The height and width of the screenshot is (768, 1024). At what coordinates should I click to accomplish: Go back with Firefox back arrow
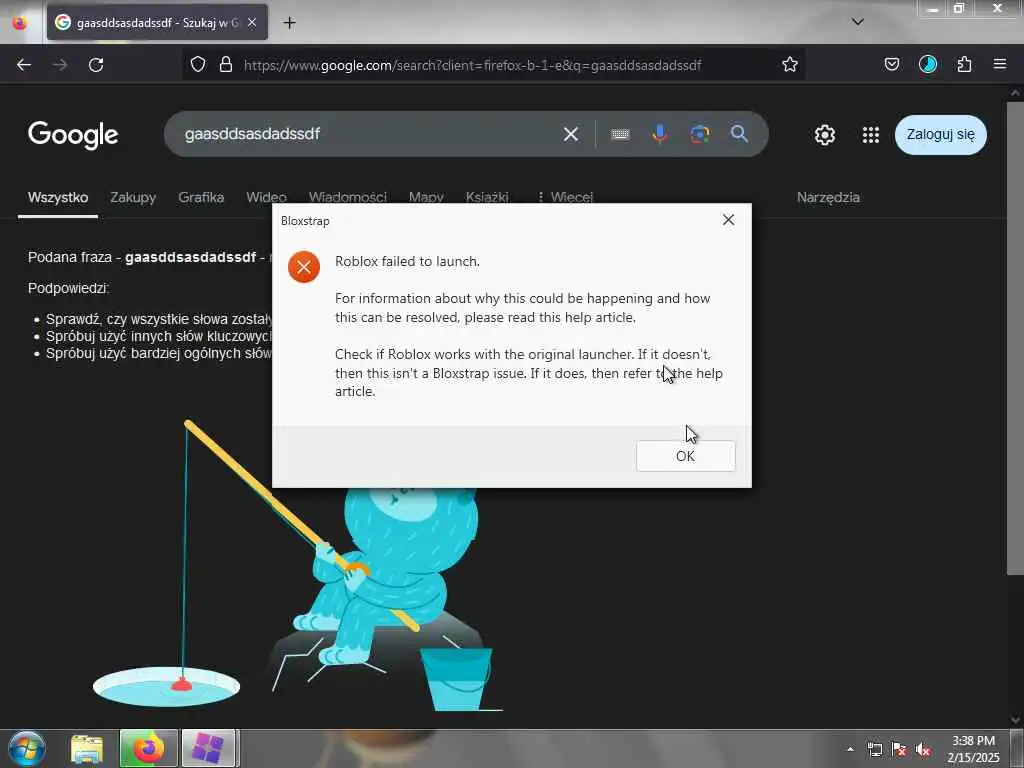24,65
